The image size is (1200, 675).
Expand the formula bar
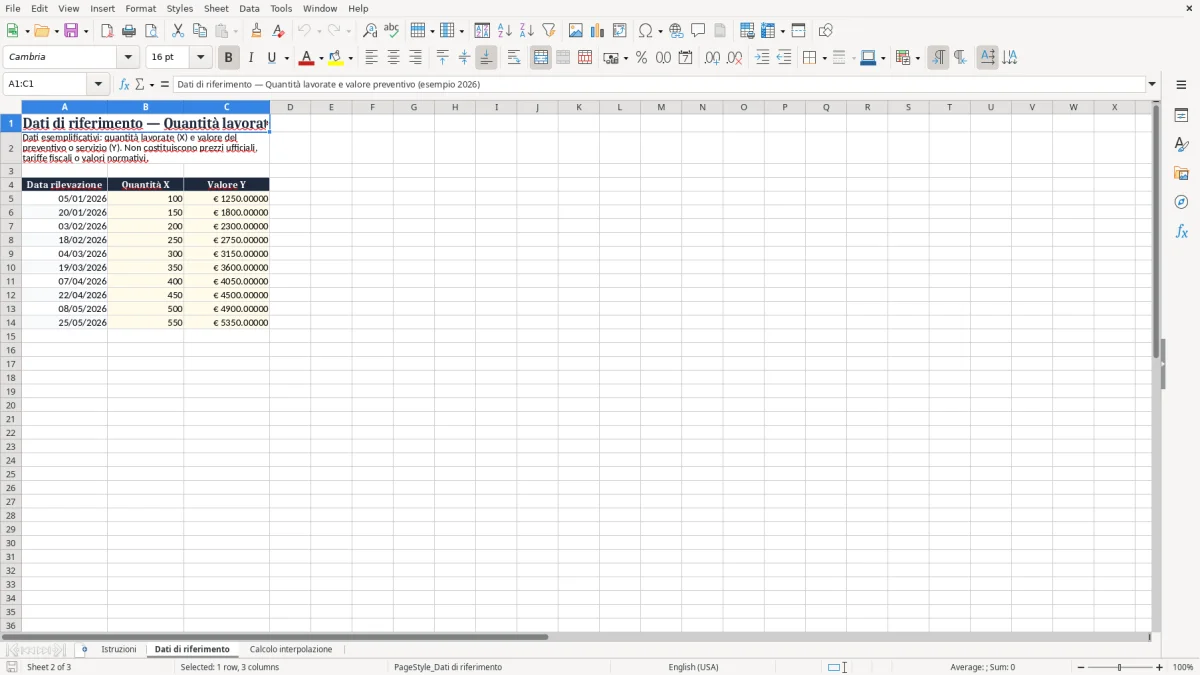[x=1152, y=85]
